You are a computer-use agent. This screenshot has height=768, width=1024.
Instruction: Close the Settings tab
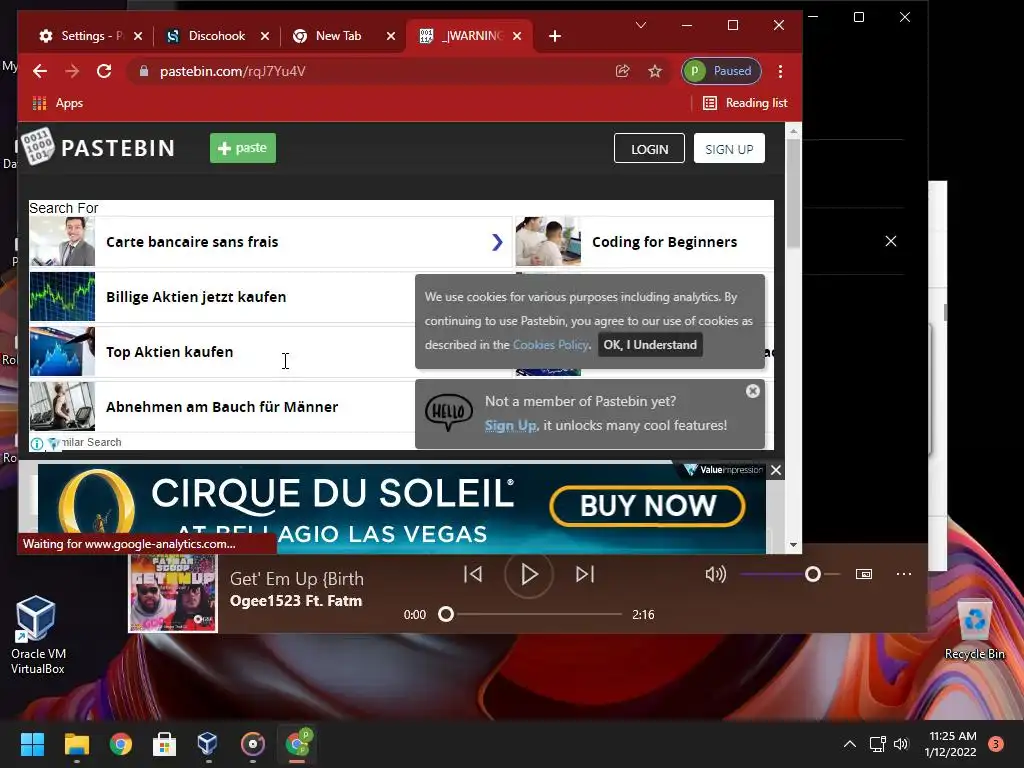click(x=138, y=36)
